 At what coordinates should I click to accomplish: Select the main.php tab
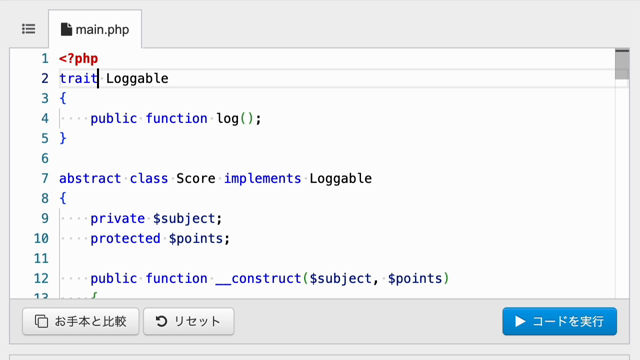(95, 29)
